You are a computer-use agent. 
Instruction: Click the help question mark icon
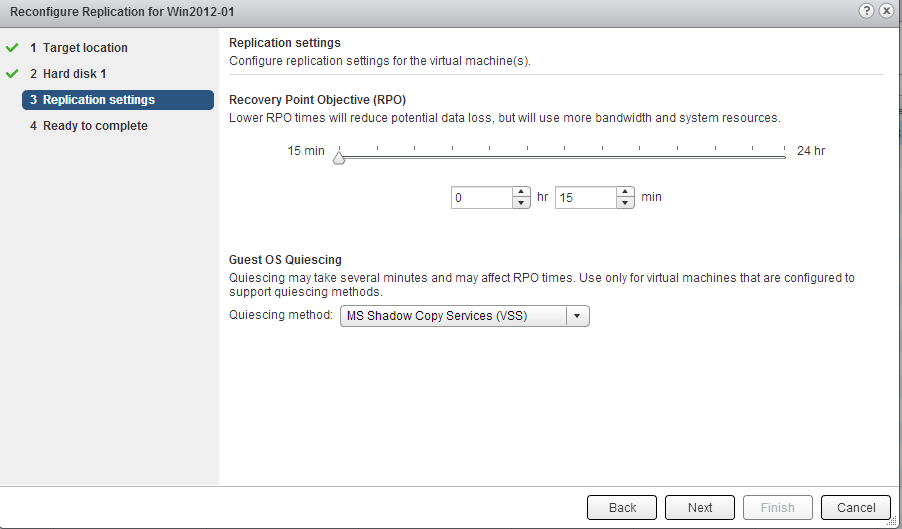coord(866,10)
